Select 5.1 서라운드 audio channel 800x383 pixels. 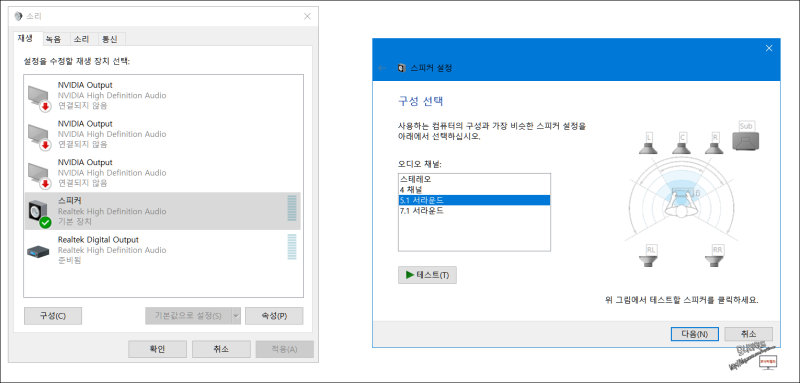(474, 200)
